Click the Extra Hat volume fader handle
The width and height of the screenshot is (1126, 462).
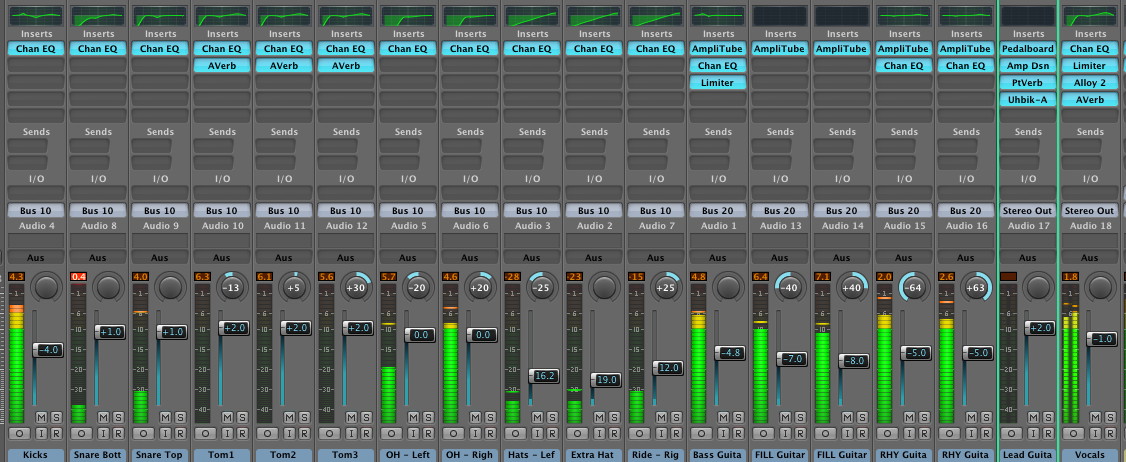pos(606,380)
